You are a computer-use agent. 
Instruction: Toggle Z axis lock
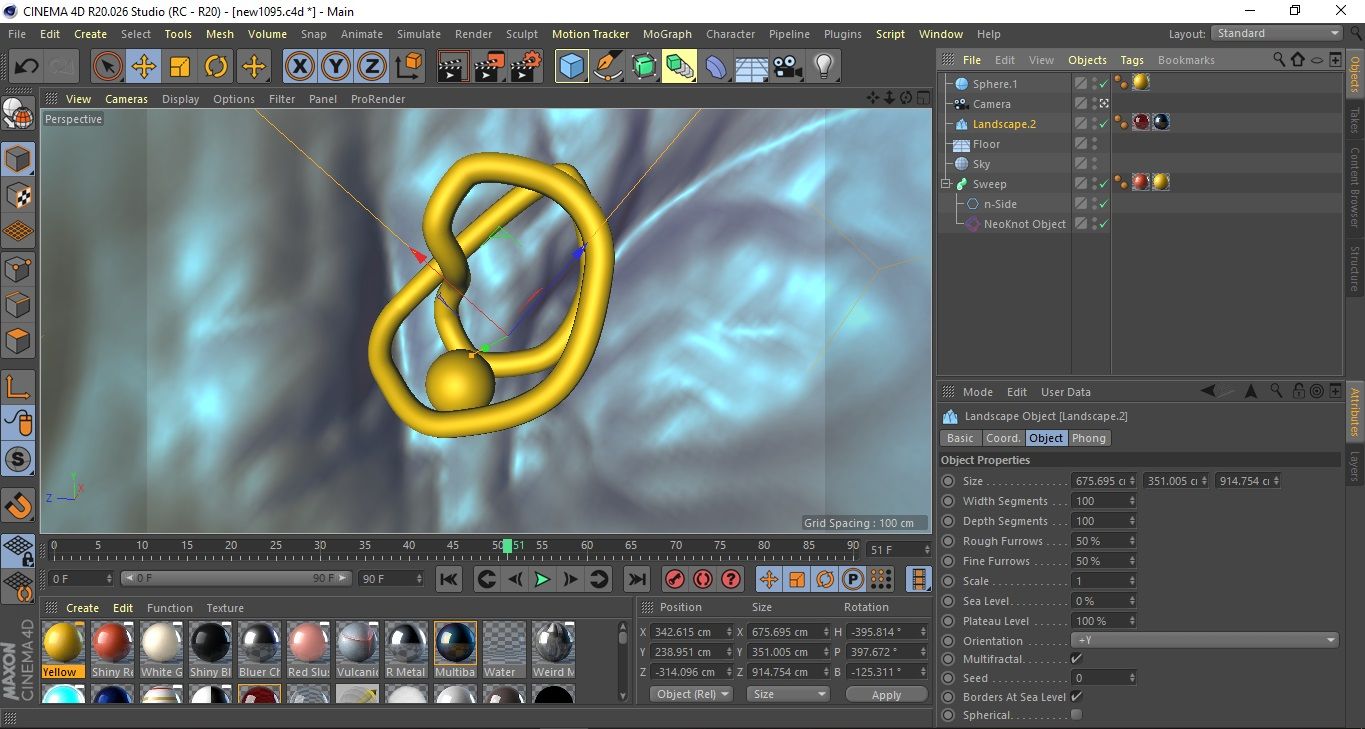click(x=372, y=67)
